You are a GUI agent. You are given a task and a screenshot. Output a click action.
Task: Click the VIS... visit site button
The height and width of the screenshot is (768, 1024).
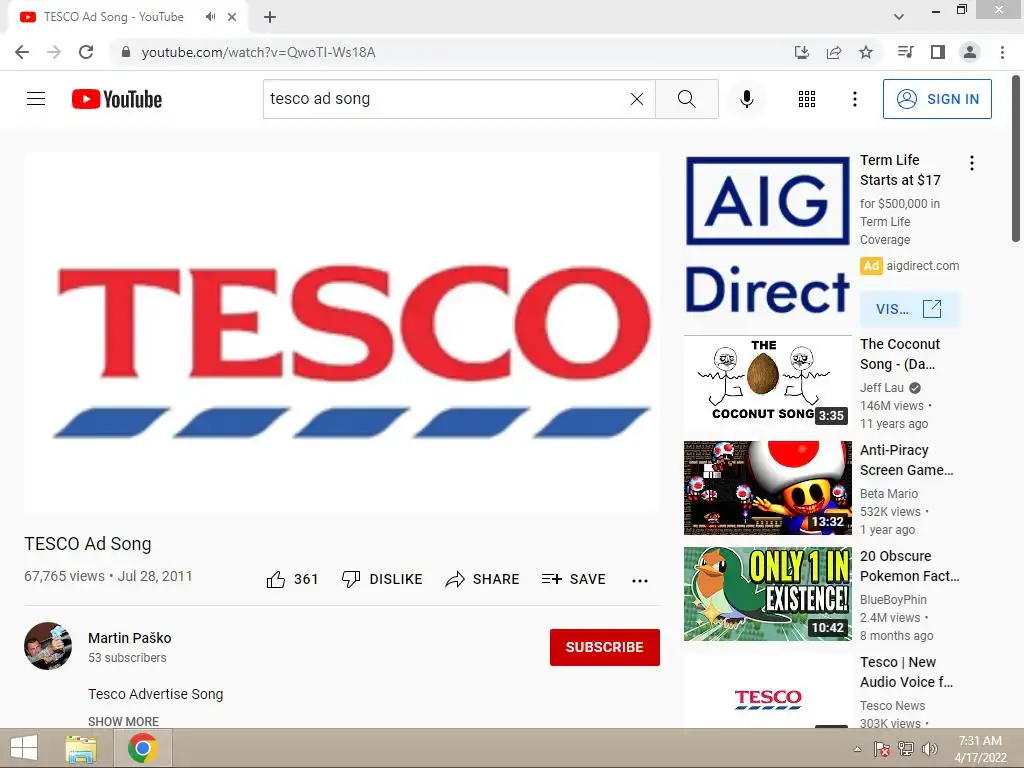[910, 309]
